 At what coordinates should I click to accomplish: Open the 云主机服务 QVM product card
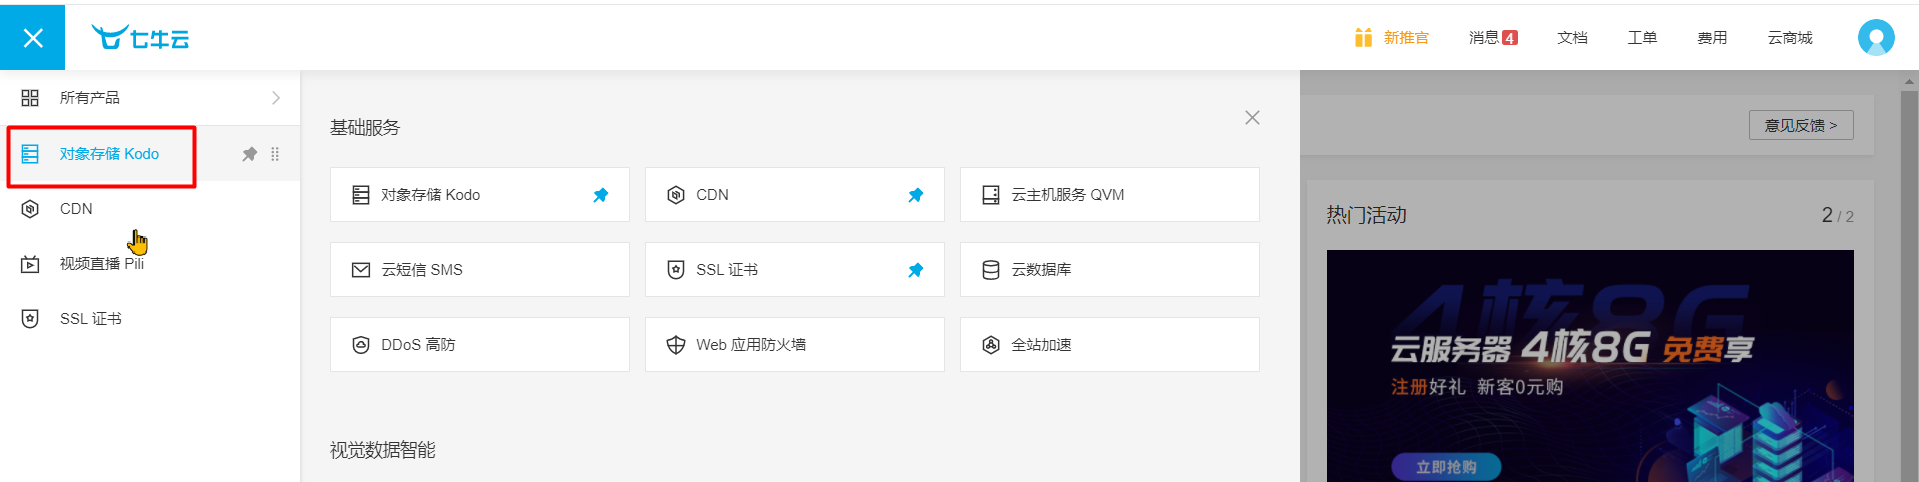(1109, 195)
